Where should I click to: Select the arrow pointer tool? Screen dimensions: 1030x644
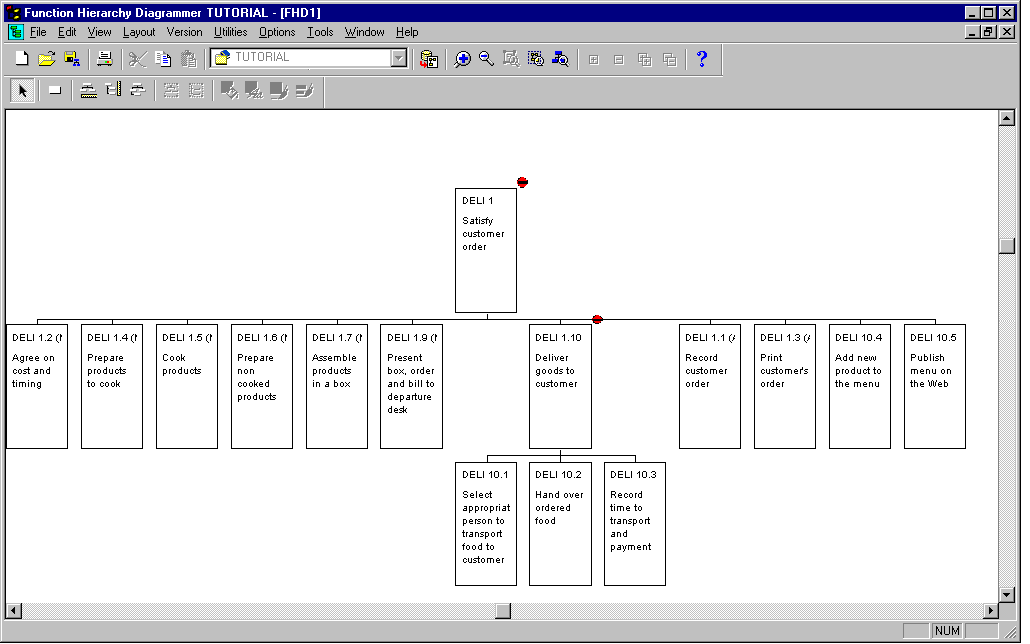tap(23, 91)
